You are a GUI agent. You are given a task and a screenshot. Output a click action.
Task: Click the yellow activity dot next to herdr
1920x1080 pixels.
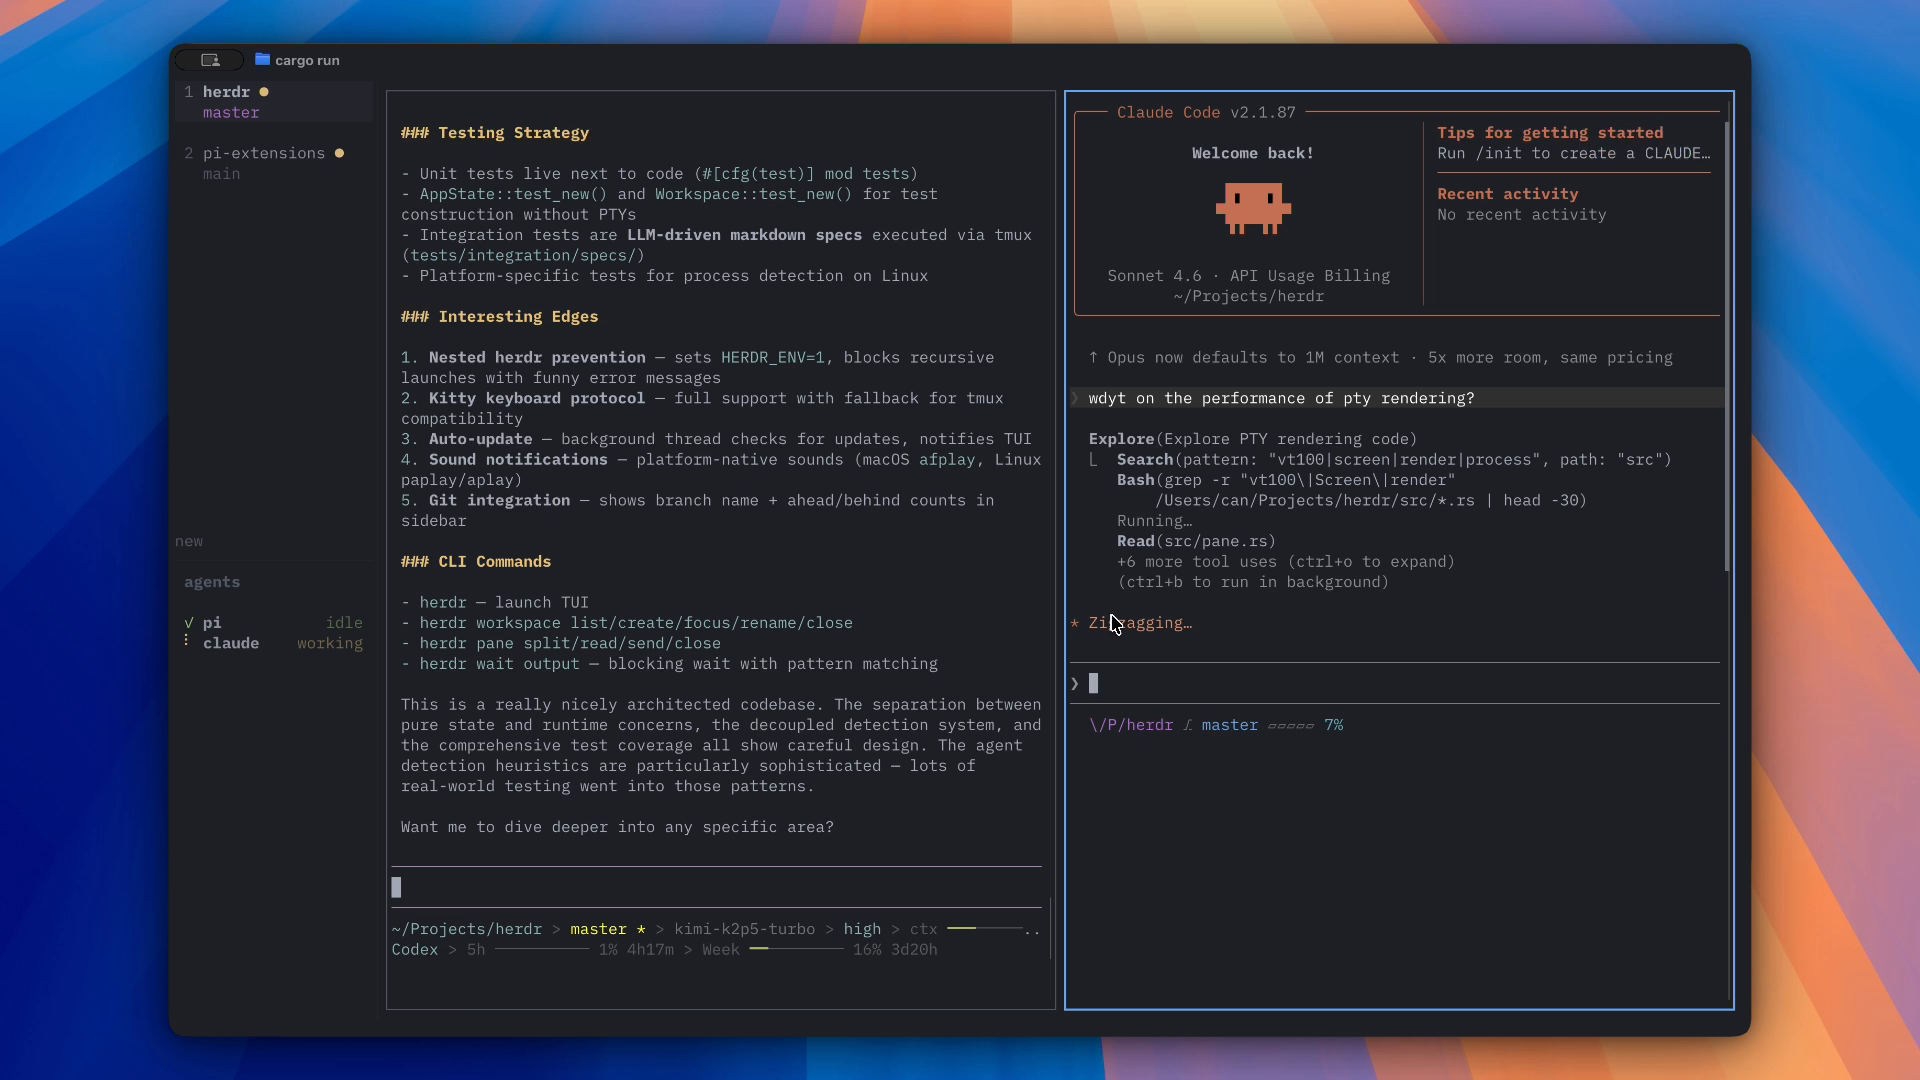(264, 92)
